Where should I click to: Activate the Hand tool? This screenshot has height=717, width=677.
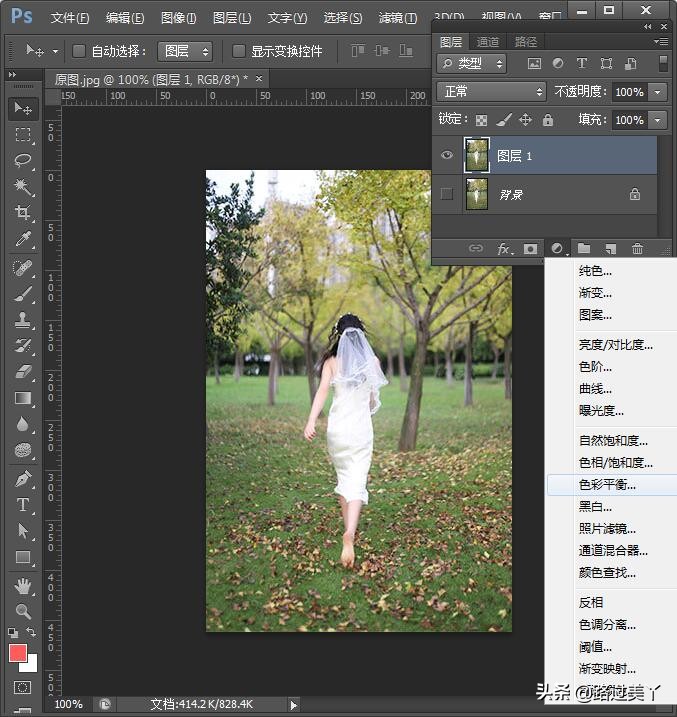tap(23, 585)
